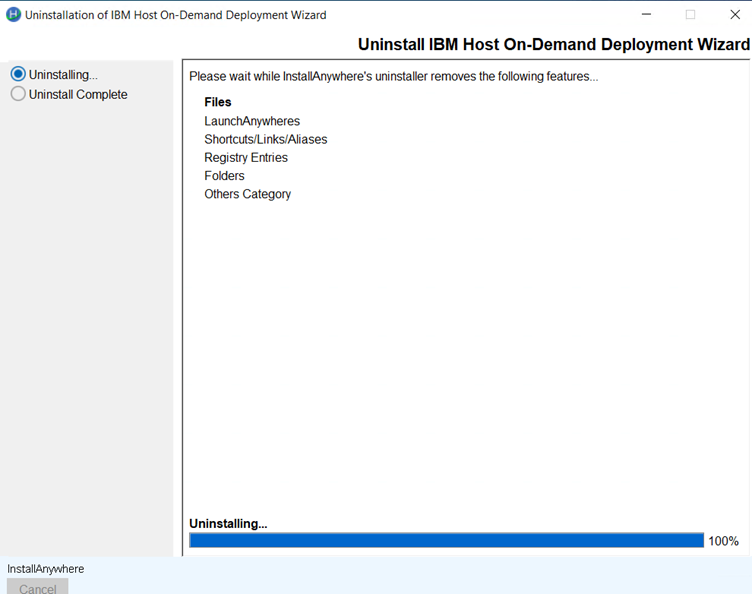Click the IBM Host On-Demand title bar icon

[13, 15]
